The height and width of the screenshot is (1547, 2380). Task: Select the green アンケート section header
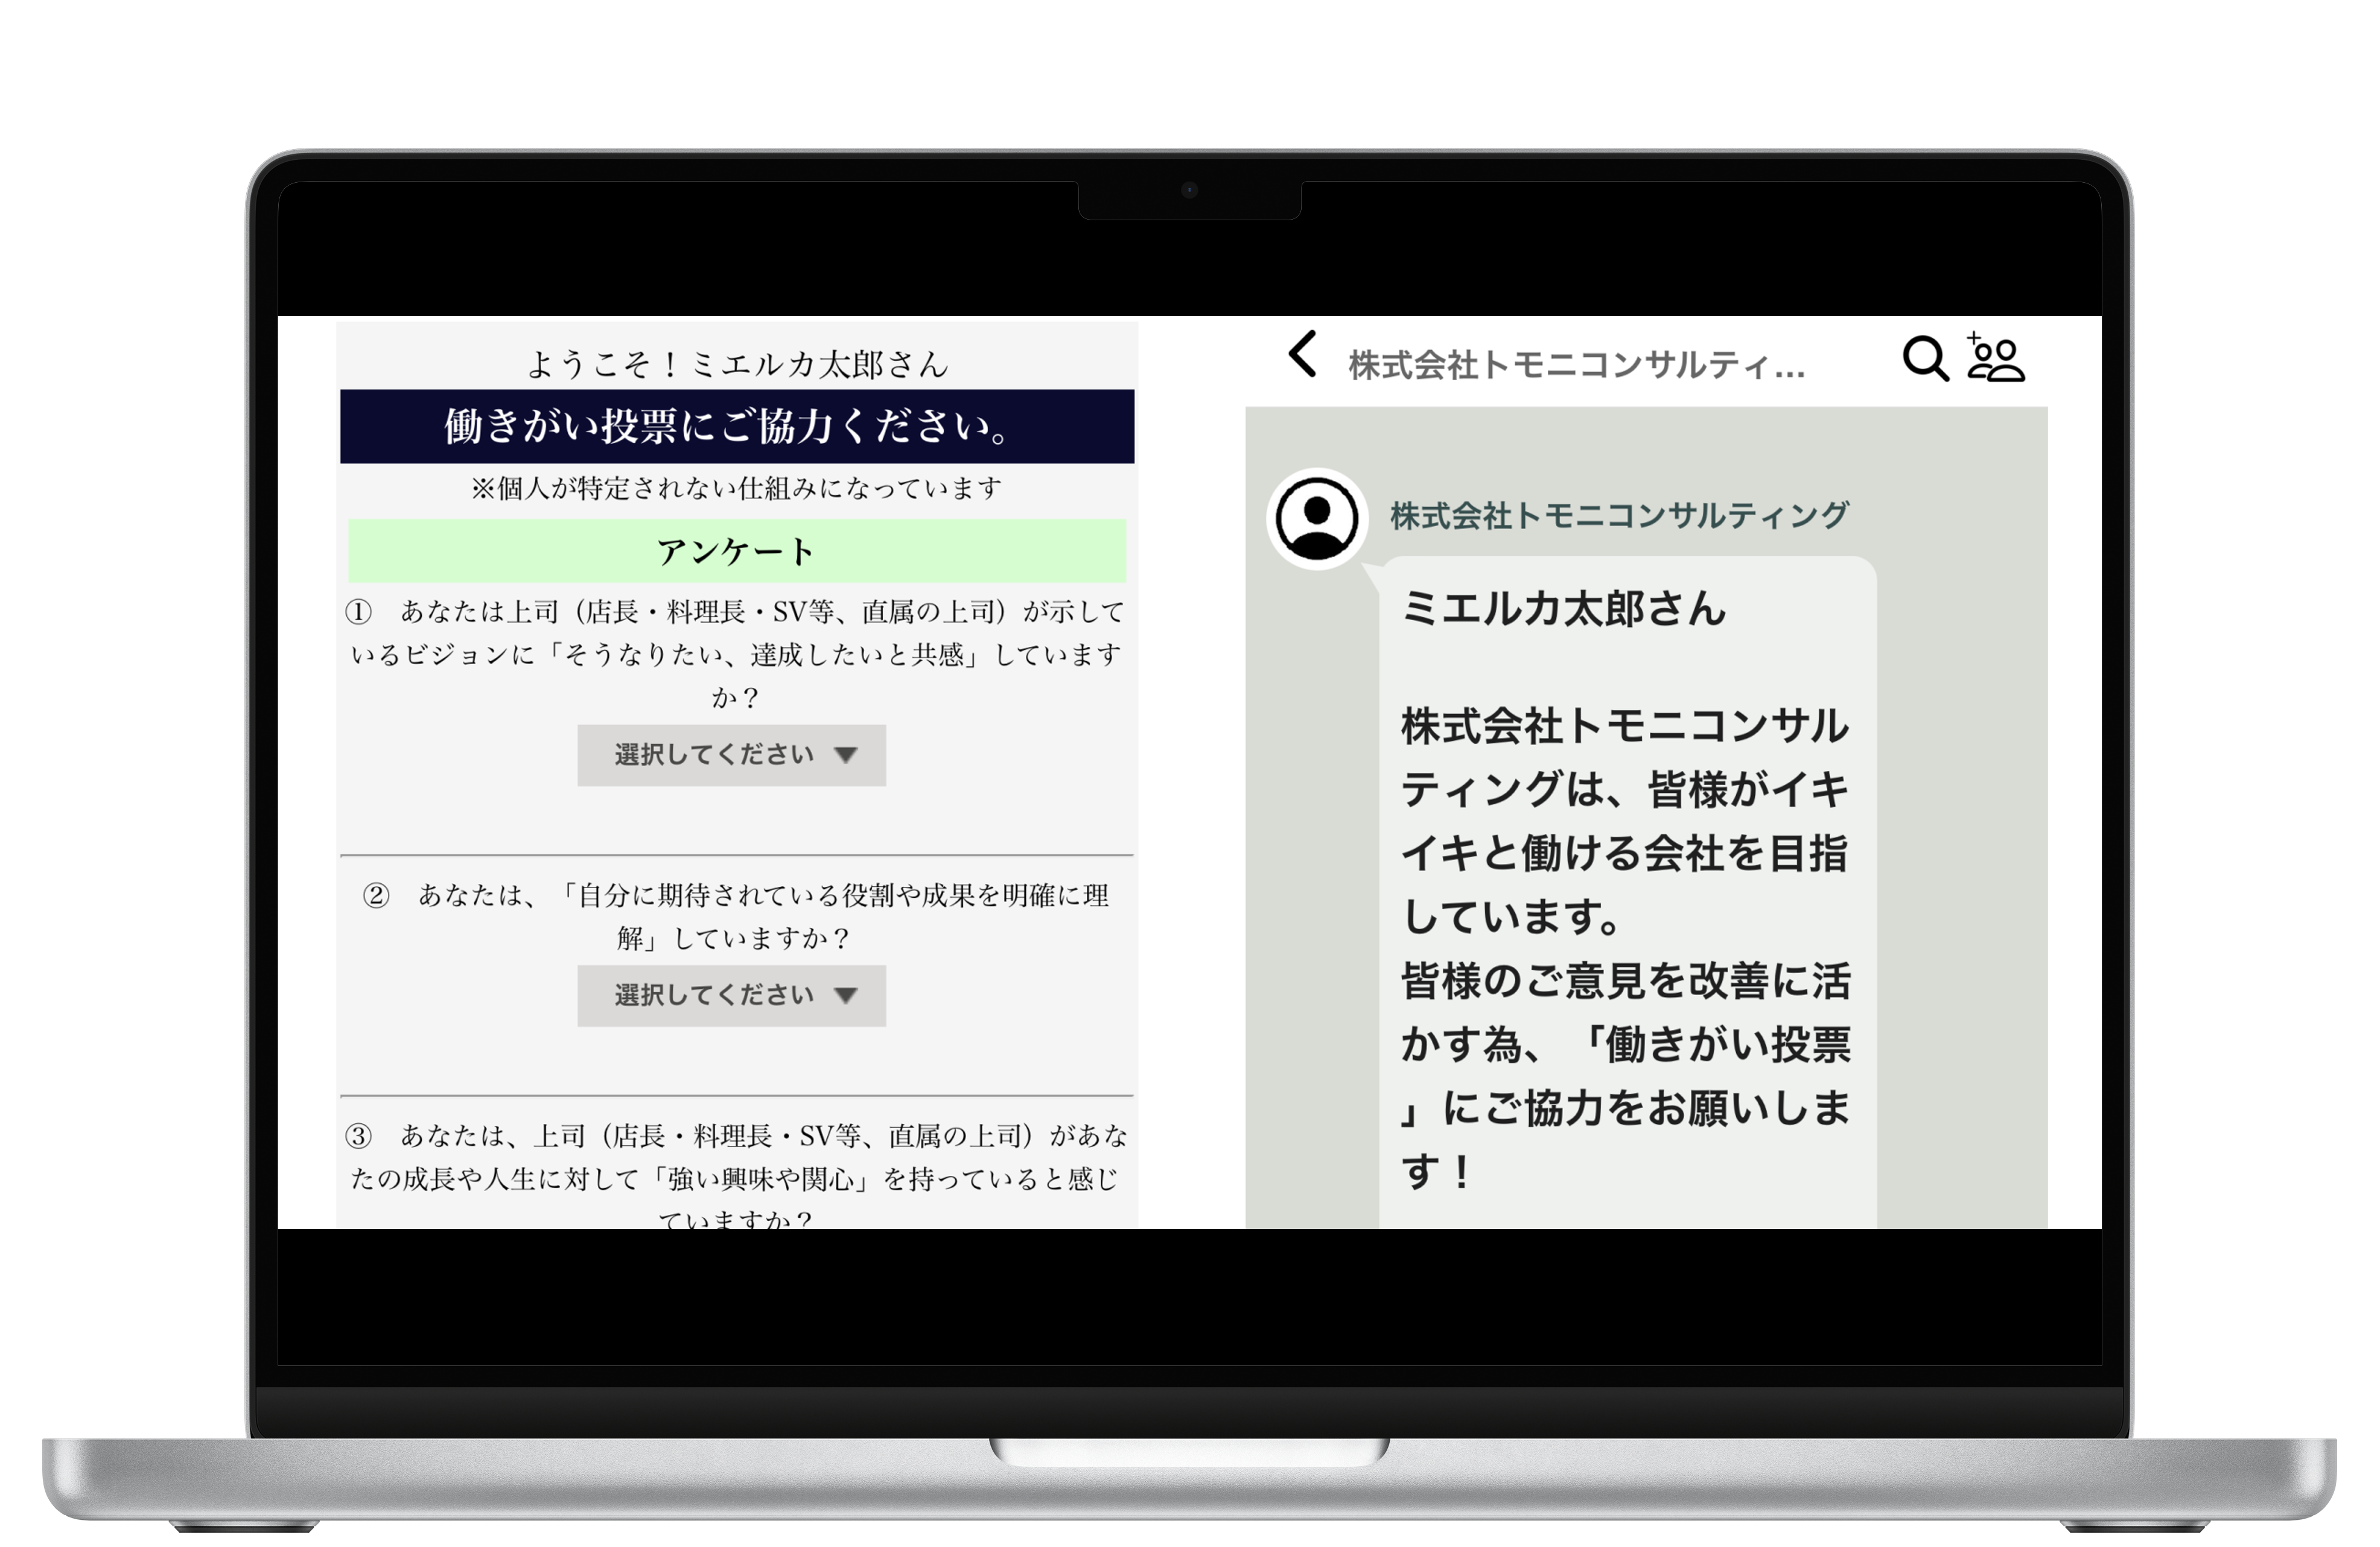click(737, 551)
